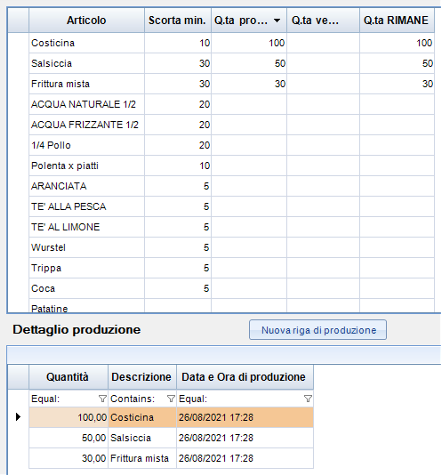The height and width of the screenshot is (475, 441).
Task: Select the Polenta x piatti row
Action: (x=231, y=166)
